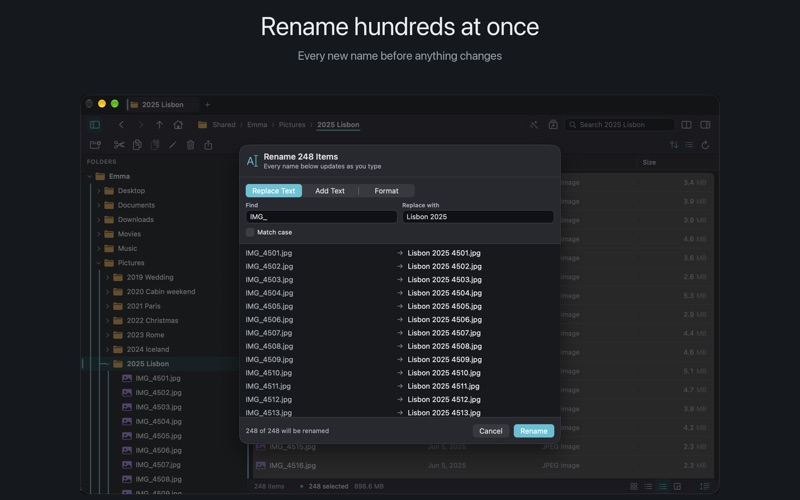800x500 pixels.
Task: Expand the Movies folder
Action: coord(98,234)
